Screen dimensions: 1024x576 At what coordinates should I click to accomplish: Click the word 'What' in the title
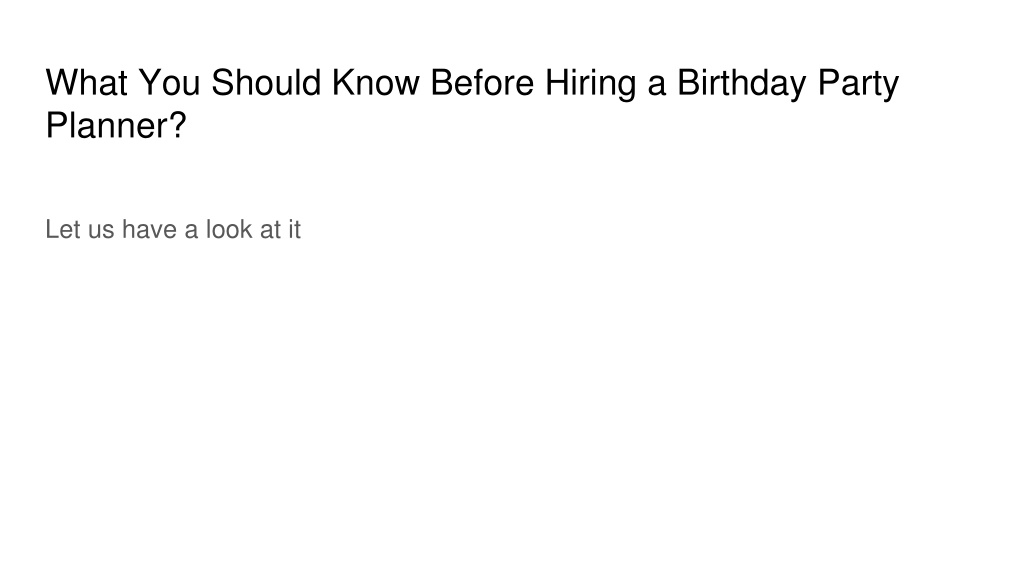pos(86,83)
